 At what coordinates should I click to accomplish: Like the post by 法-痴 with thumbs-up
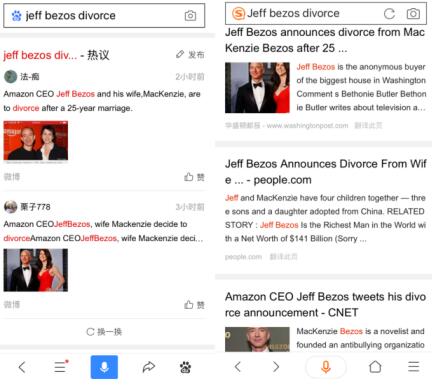coord(189,177)
